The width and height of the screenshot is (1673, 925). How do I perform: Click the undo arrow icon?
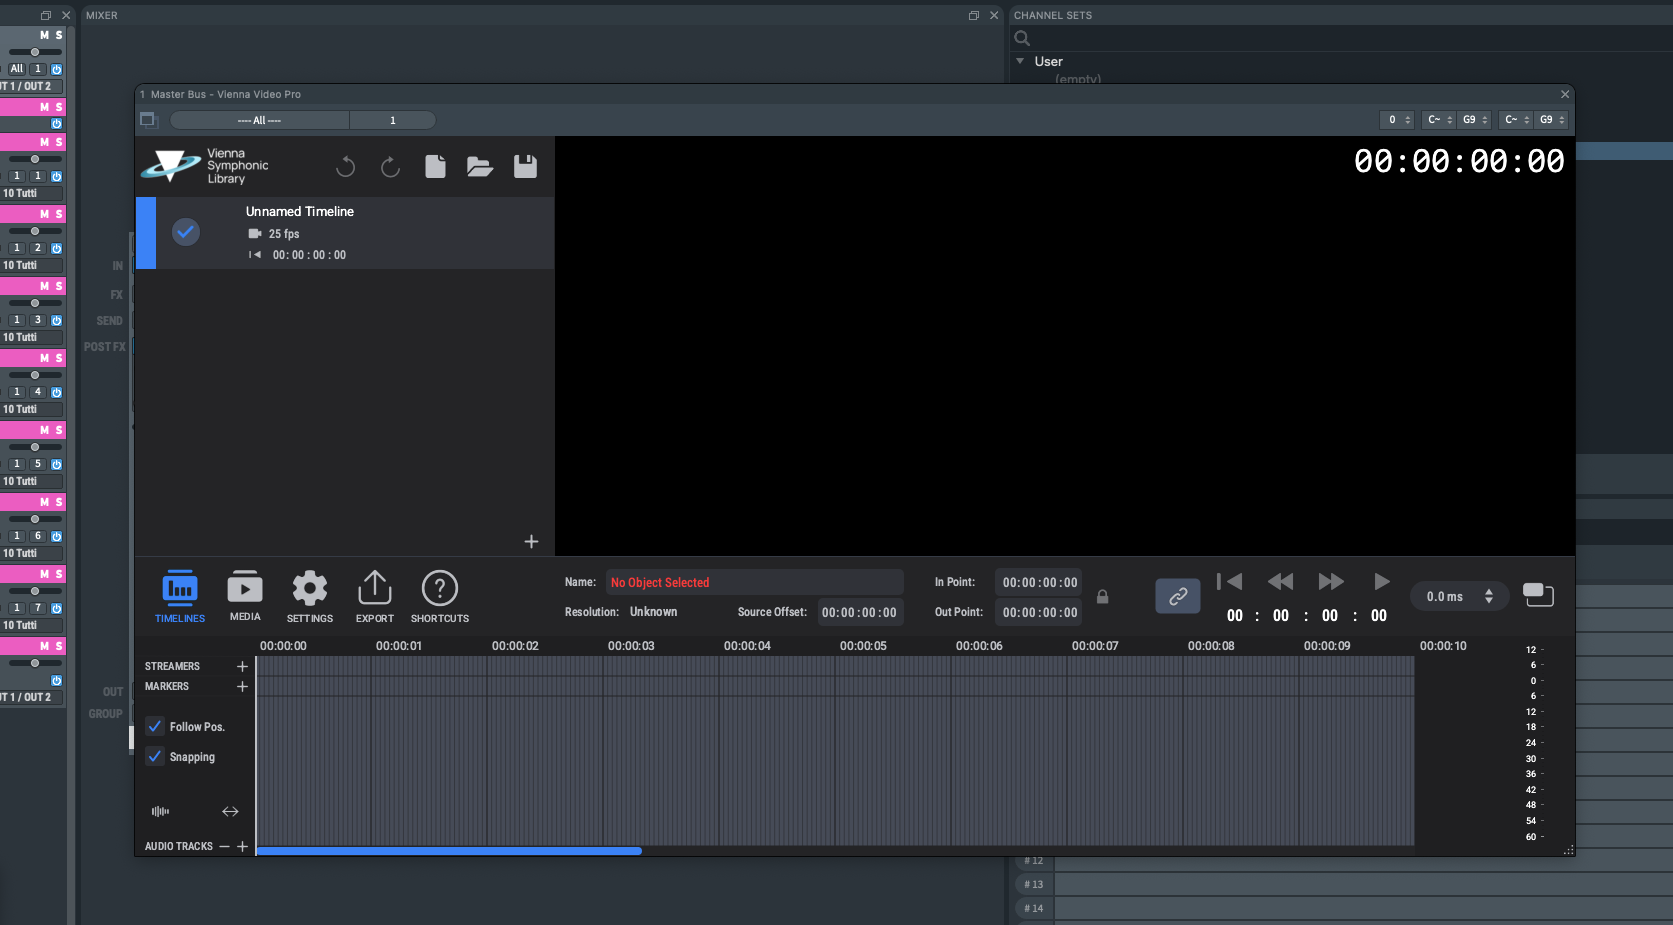346,167
